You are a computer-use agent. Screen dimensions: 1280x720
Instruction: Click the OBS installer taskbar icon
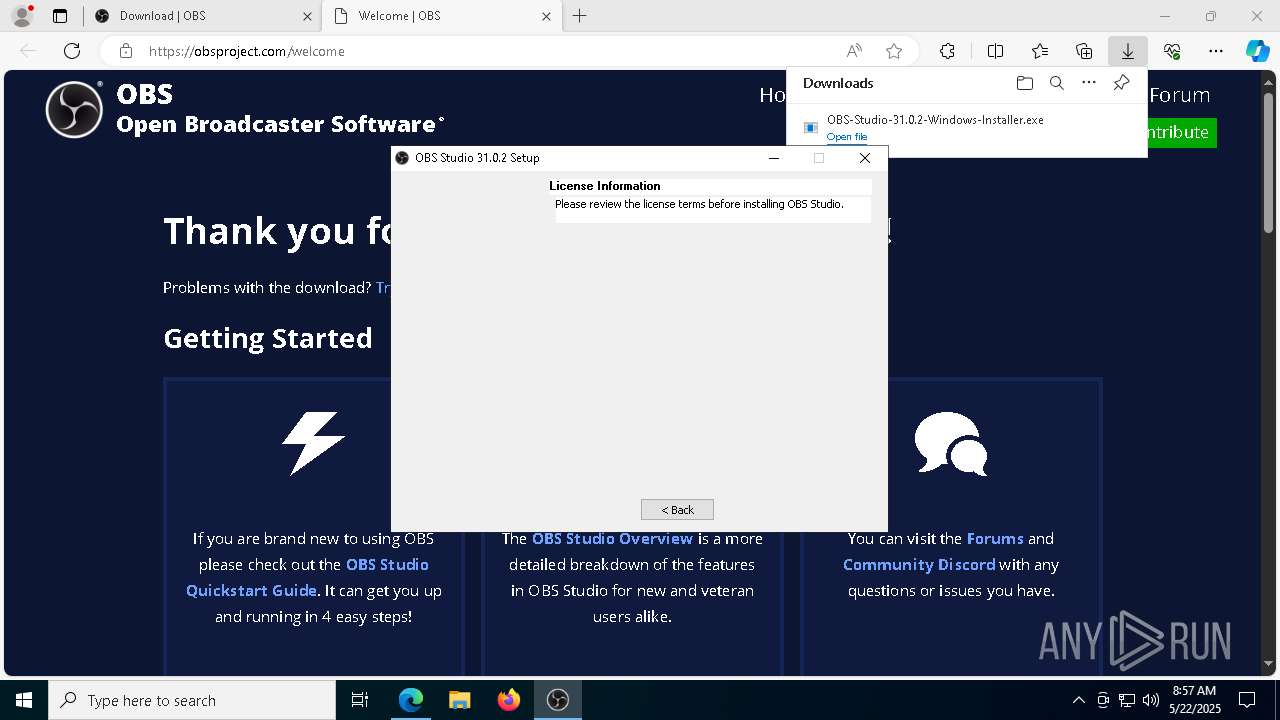557,700
